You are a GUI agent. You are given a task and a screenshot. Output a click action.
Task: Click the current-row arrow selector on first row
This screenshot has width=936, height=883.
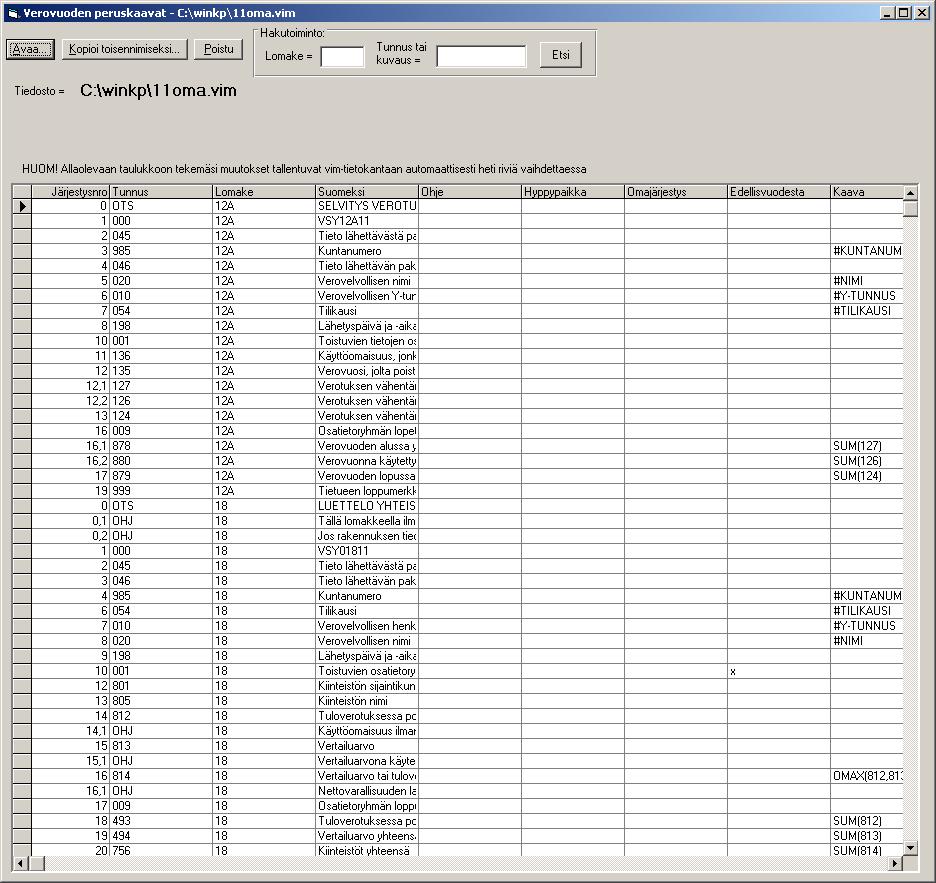click(x=22, y=206)
